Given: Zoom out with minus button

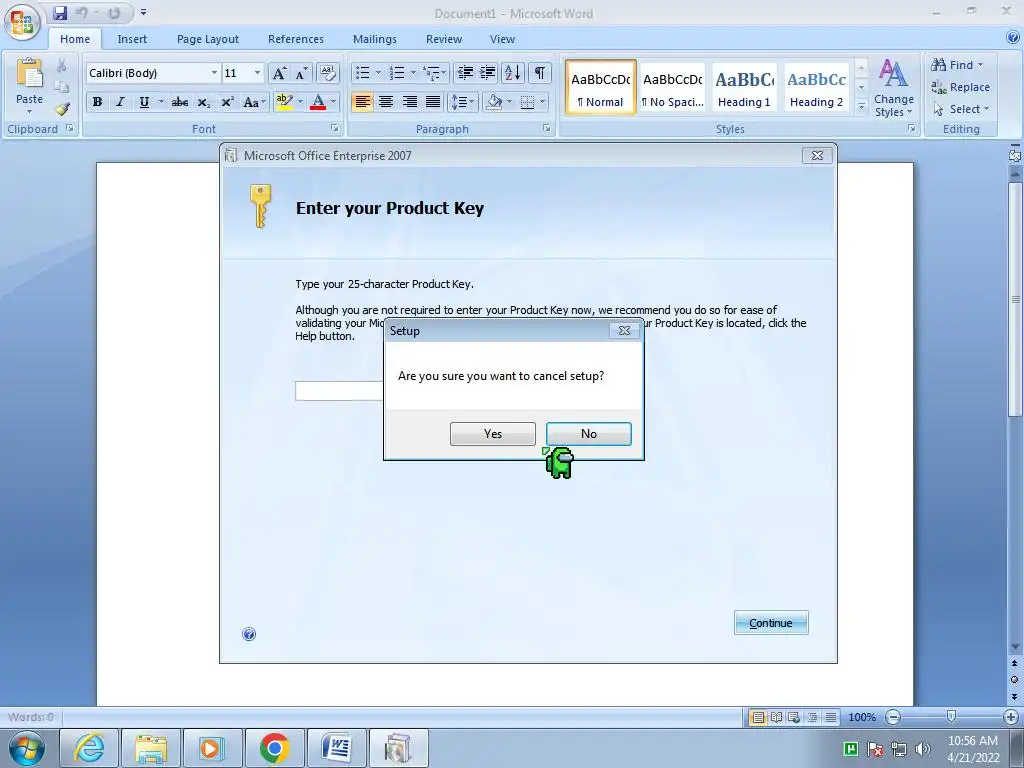Looking at the screenshot, I should (x=893, y=717).
